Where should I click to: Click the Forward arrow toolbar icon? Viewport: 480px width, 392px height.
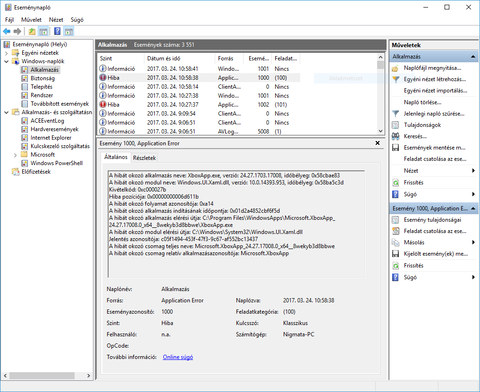coord(17,31)
